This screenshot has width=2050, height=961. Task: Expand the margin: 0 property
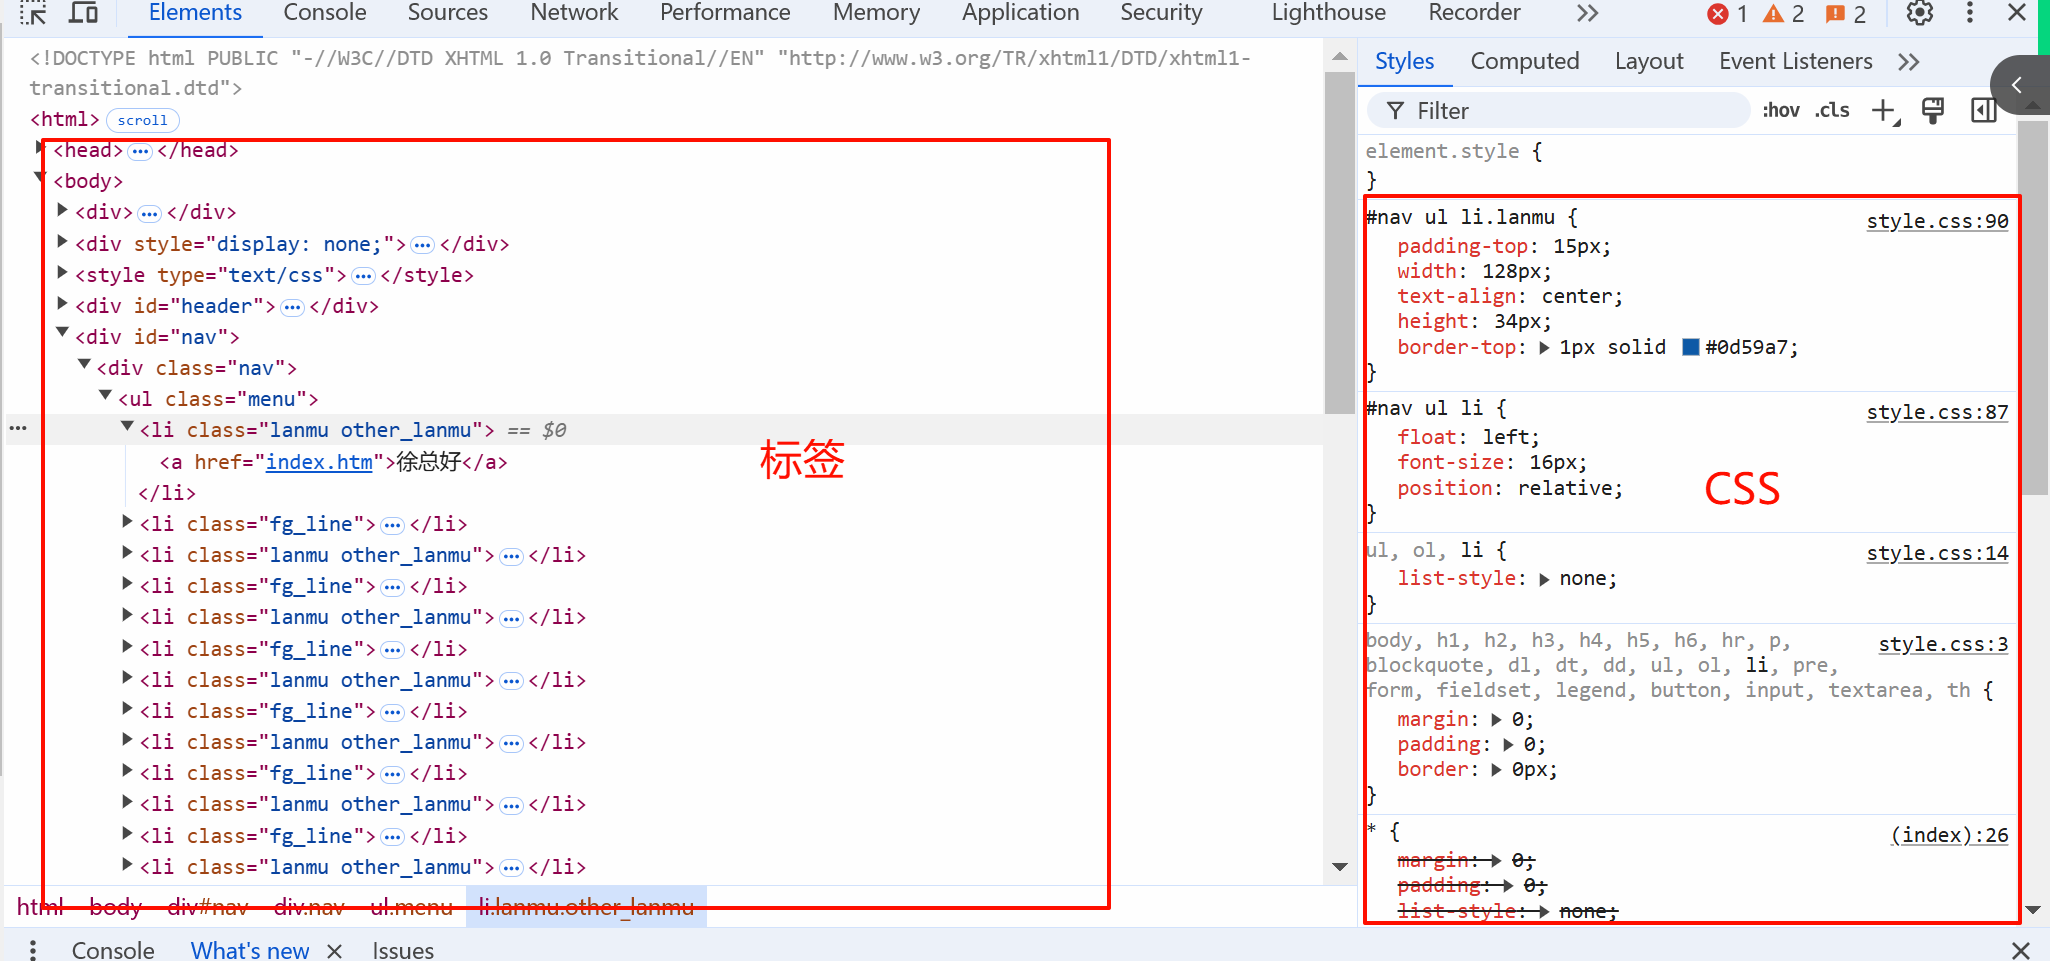(1496, 720)
